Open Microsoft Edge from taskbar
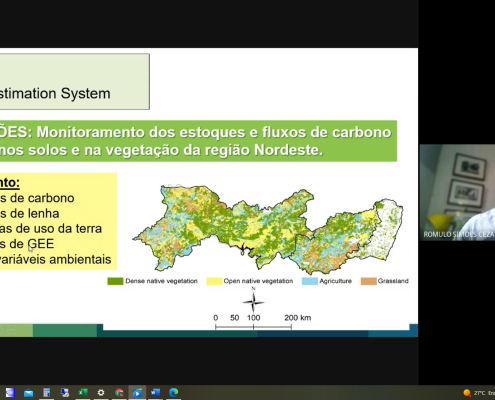Image resolution: width=495 pixels, height=400 pixels. pyautogui.click(x=173, y=393)
